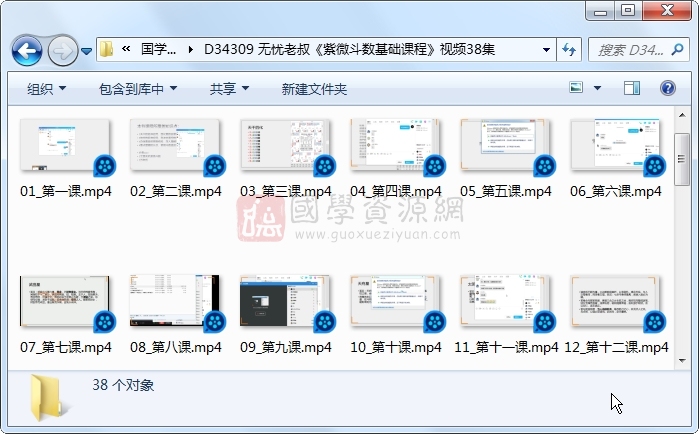Click film reel badge on 10_第十课.mp4

(435, 322)
